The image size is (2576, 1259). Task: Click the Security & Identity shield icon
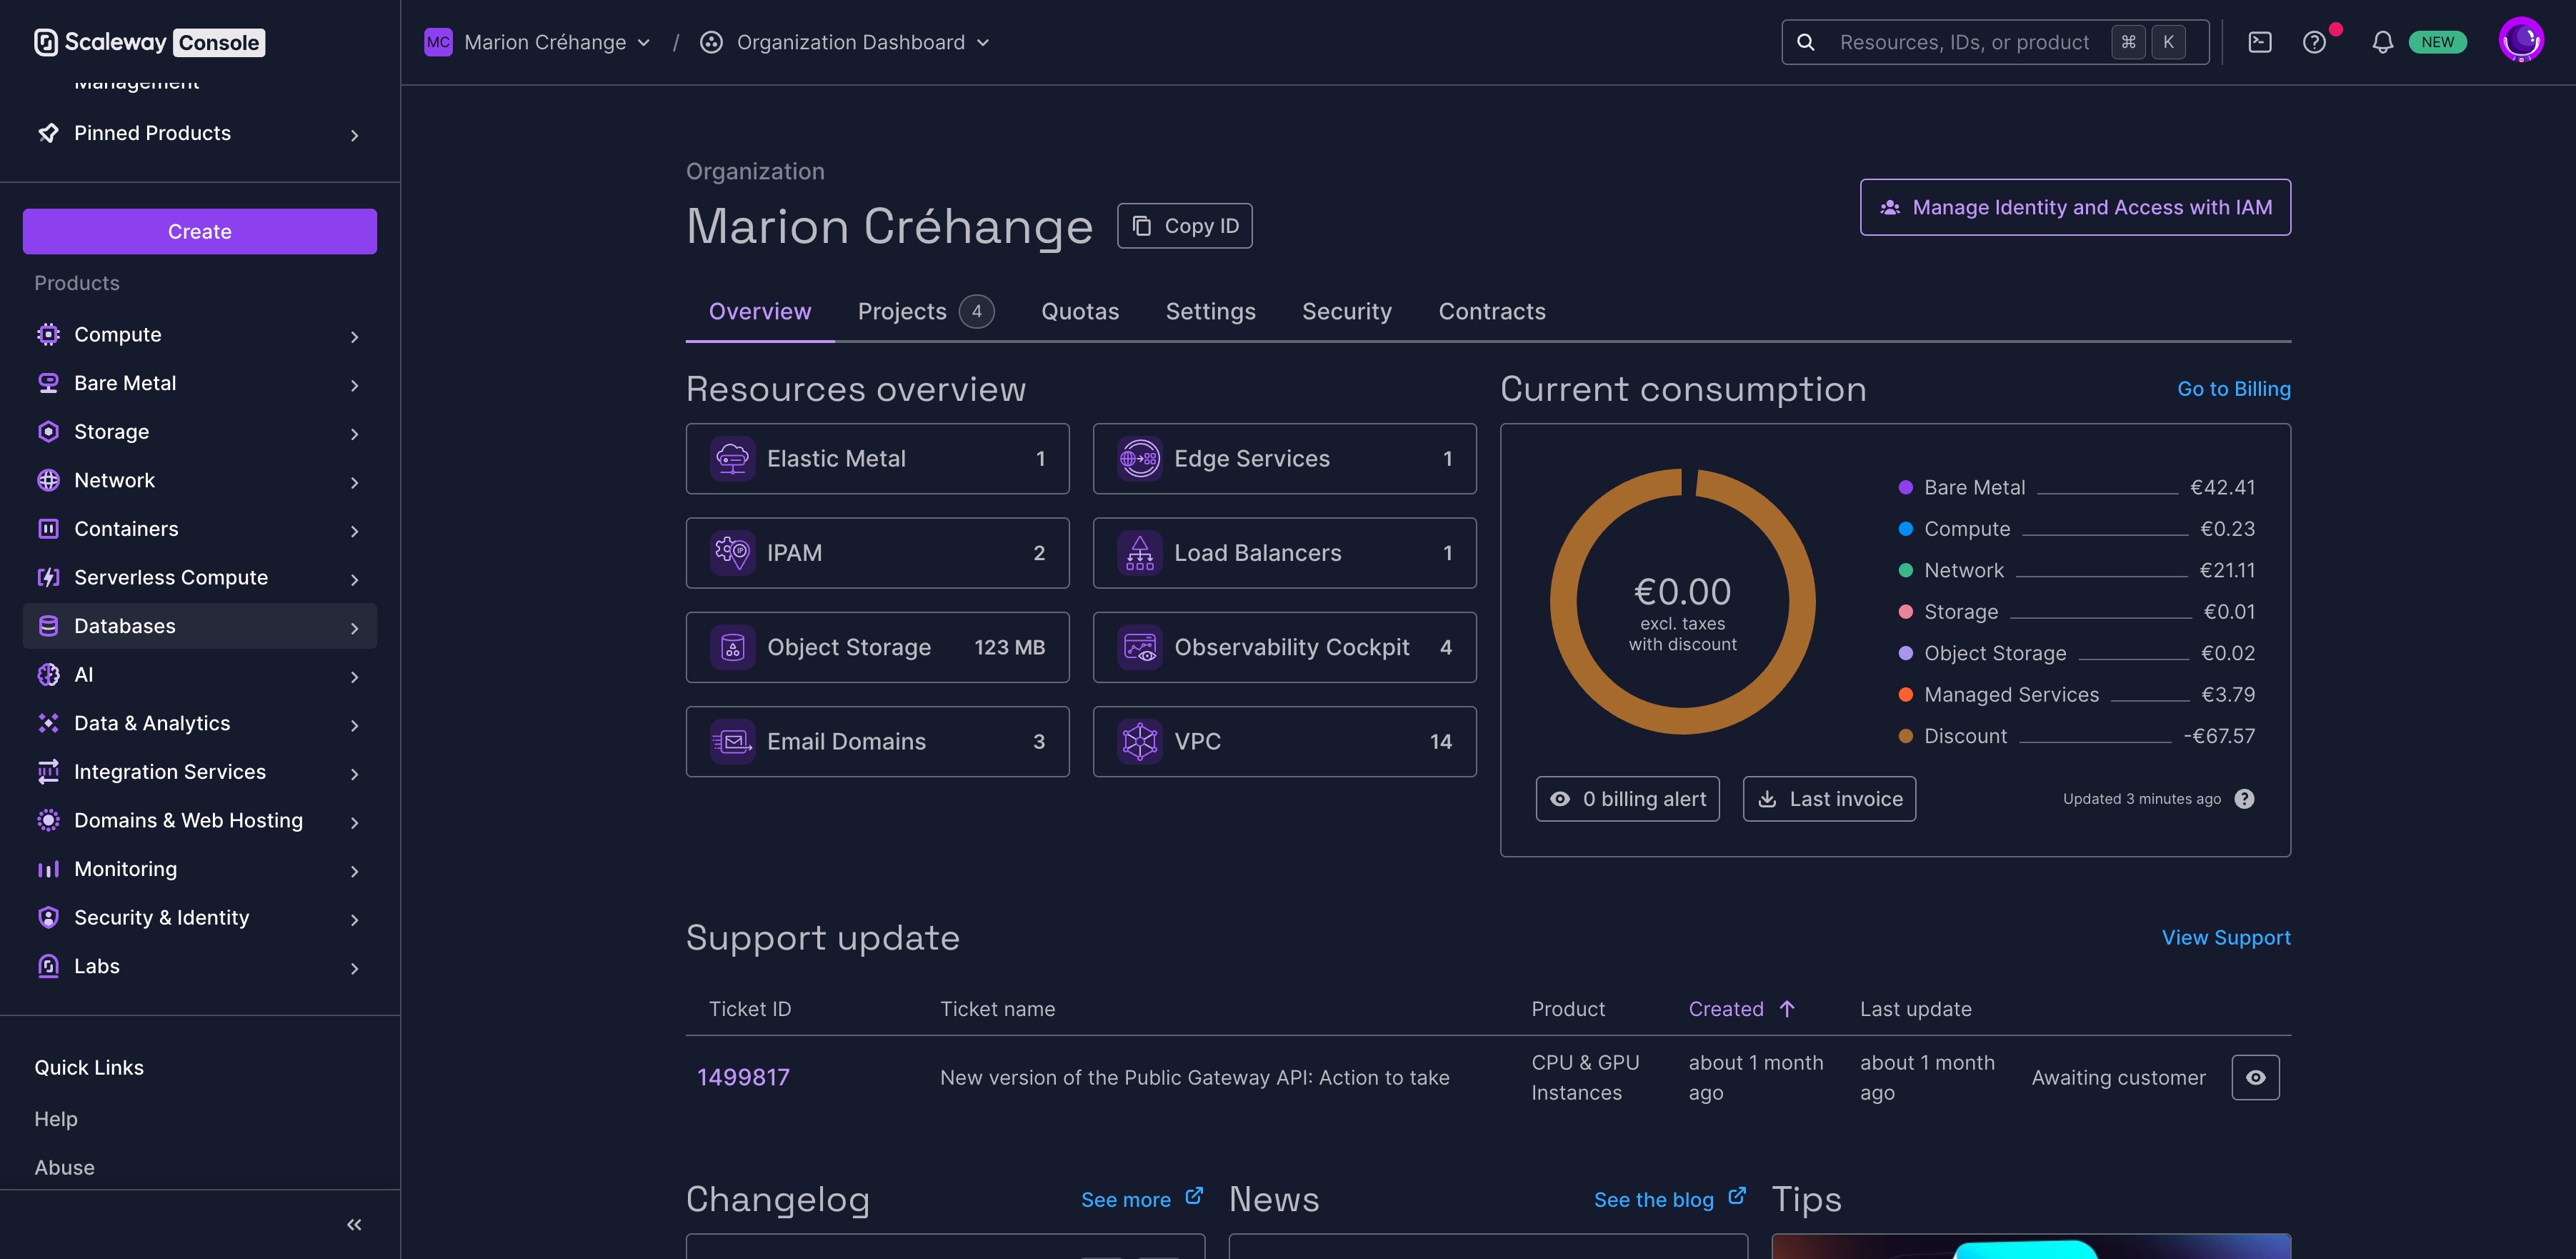coord(48,917)
